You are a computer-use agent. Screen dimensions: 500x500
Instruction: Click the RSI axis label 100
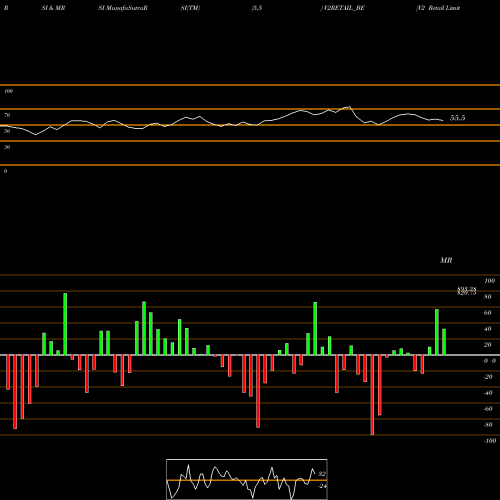8,91
